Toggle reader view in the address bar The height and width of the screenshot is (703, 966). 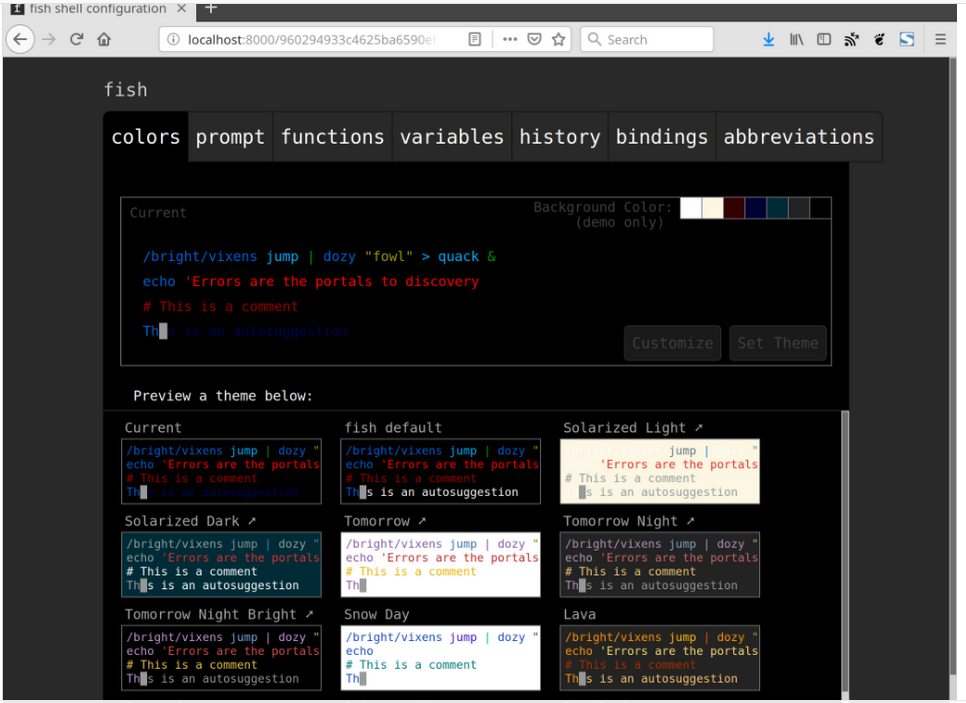coord(475,40)
